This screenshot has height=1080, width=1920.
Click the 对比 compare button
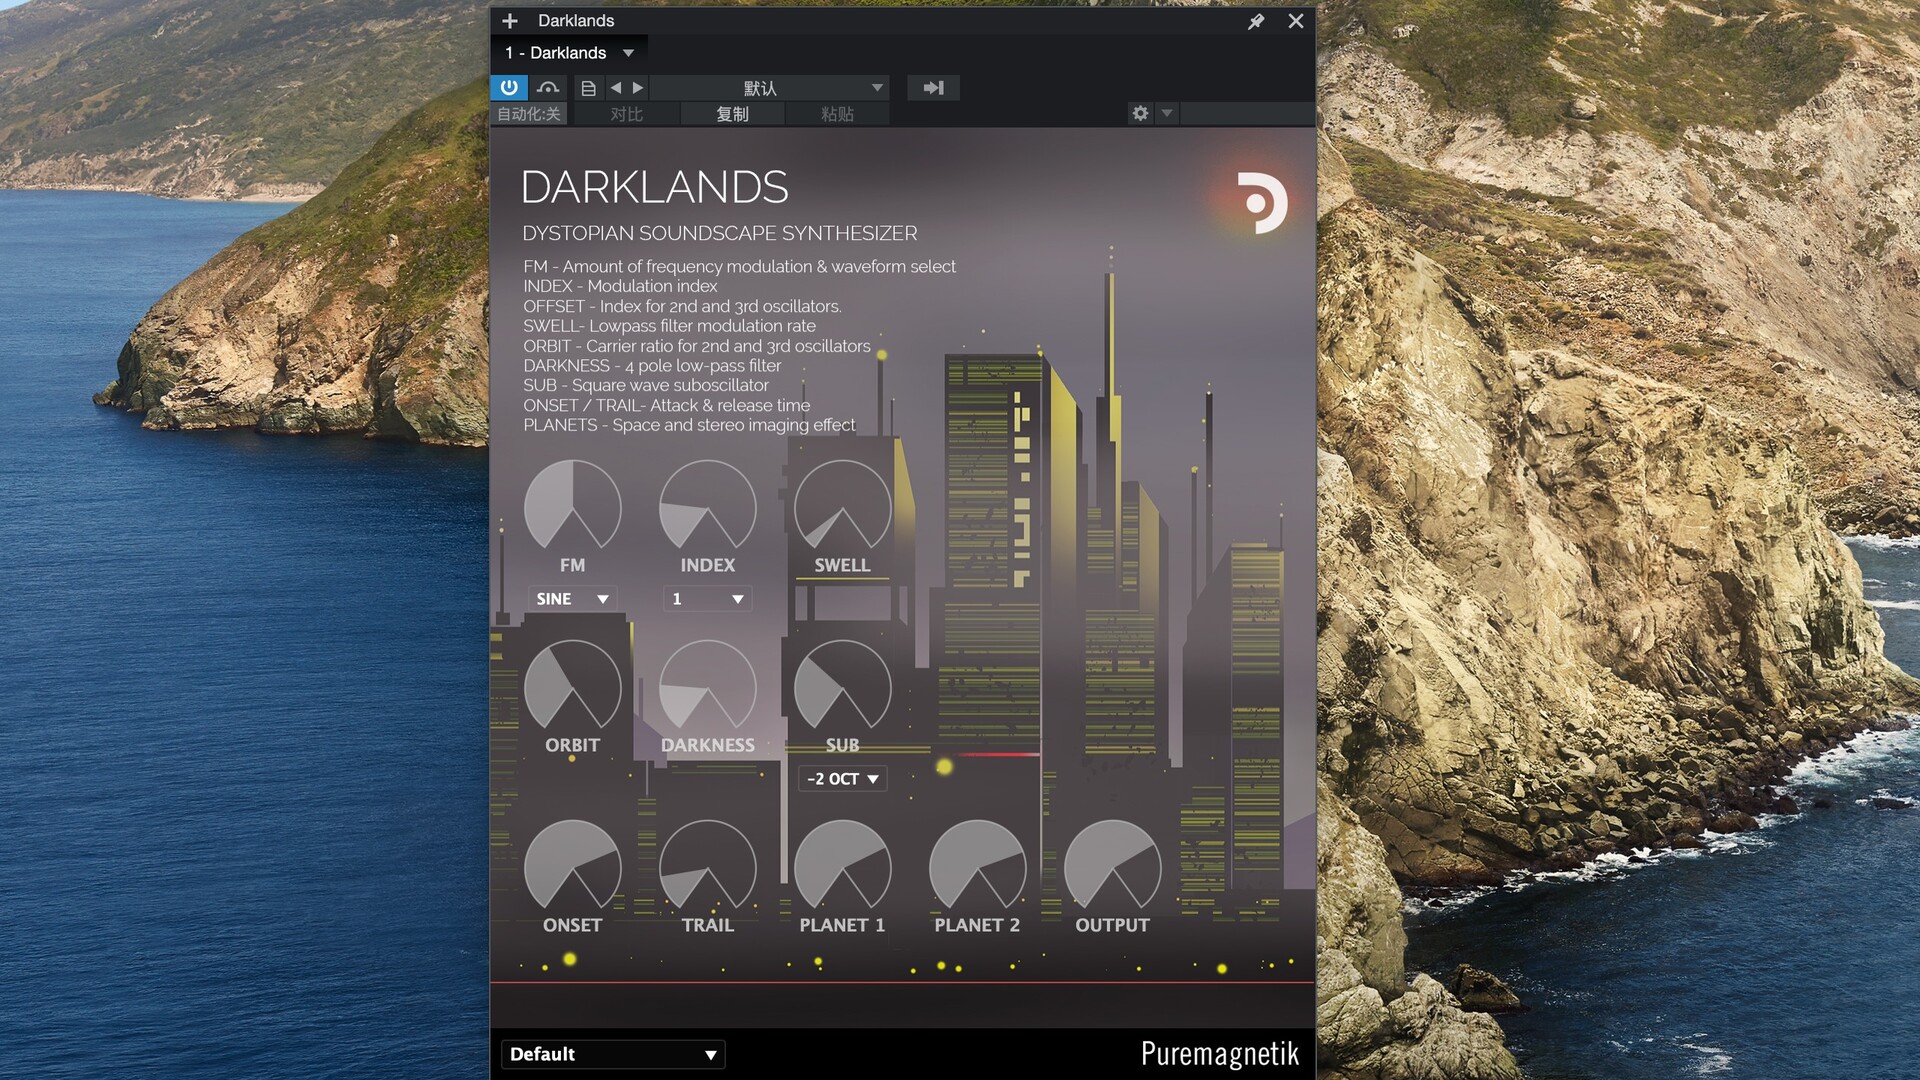[x=627, y=114]
